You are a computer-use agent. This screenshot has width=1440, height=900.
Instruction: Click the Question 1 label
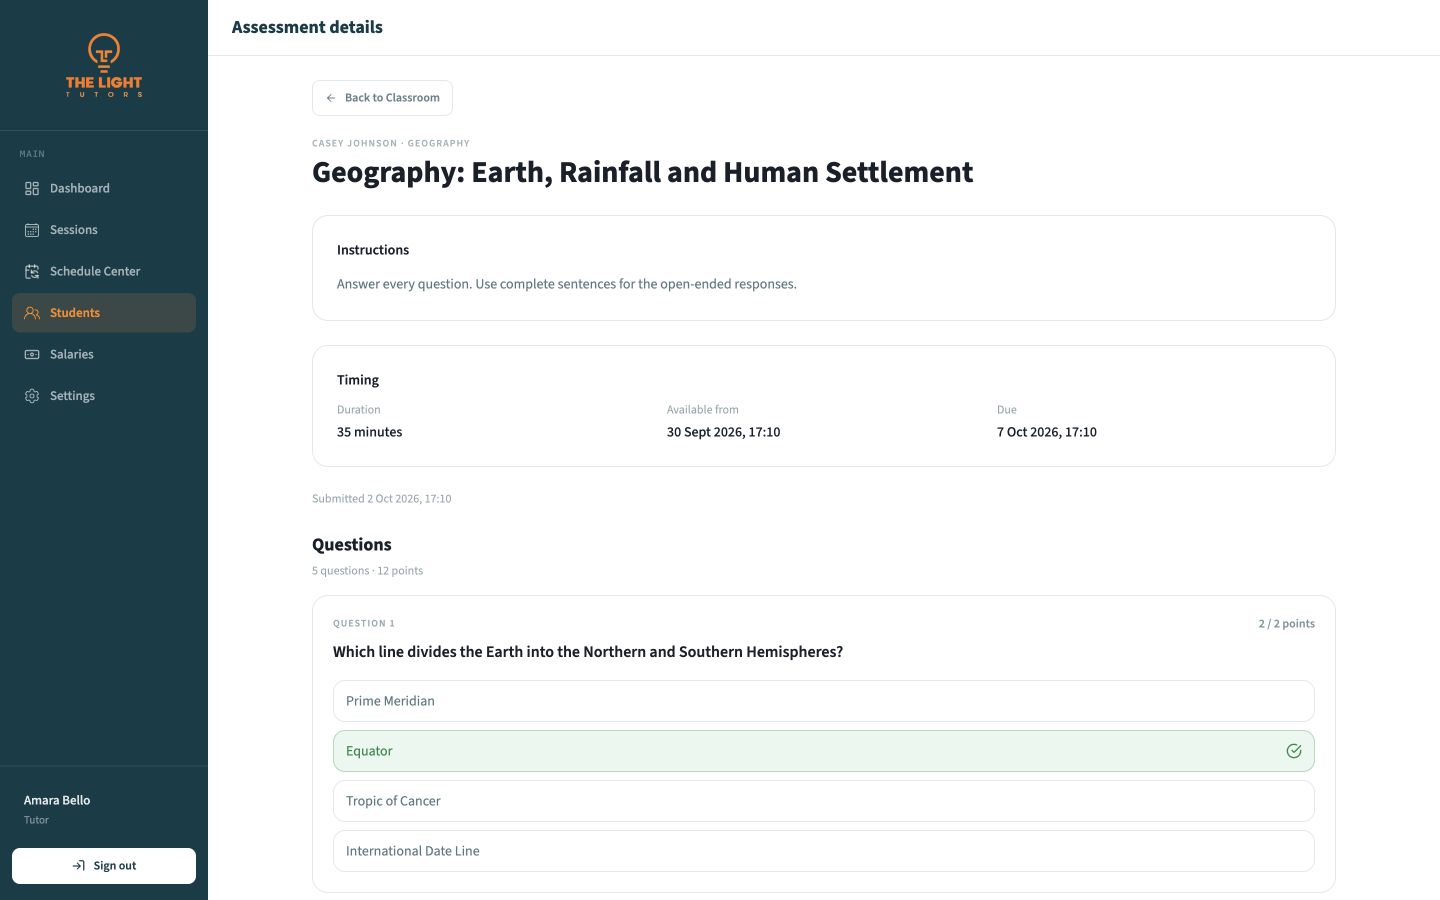point(364,623)
